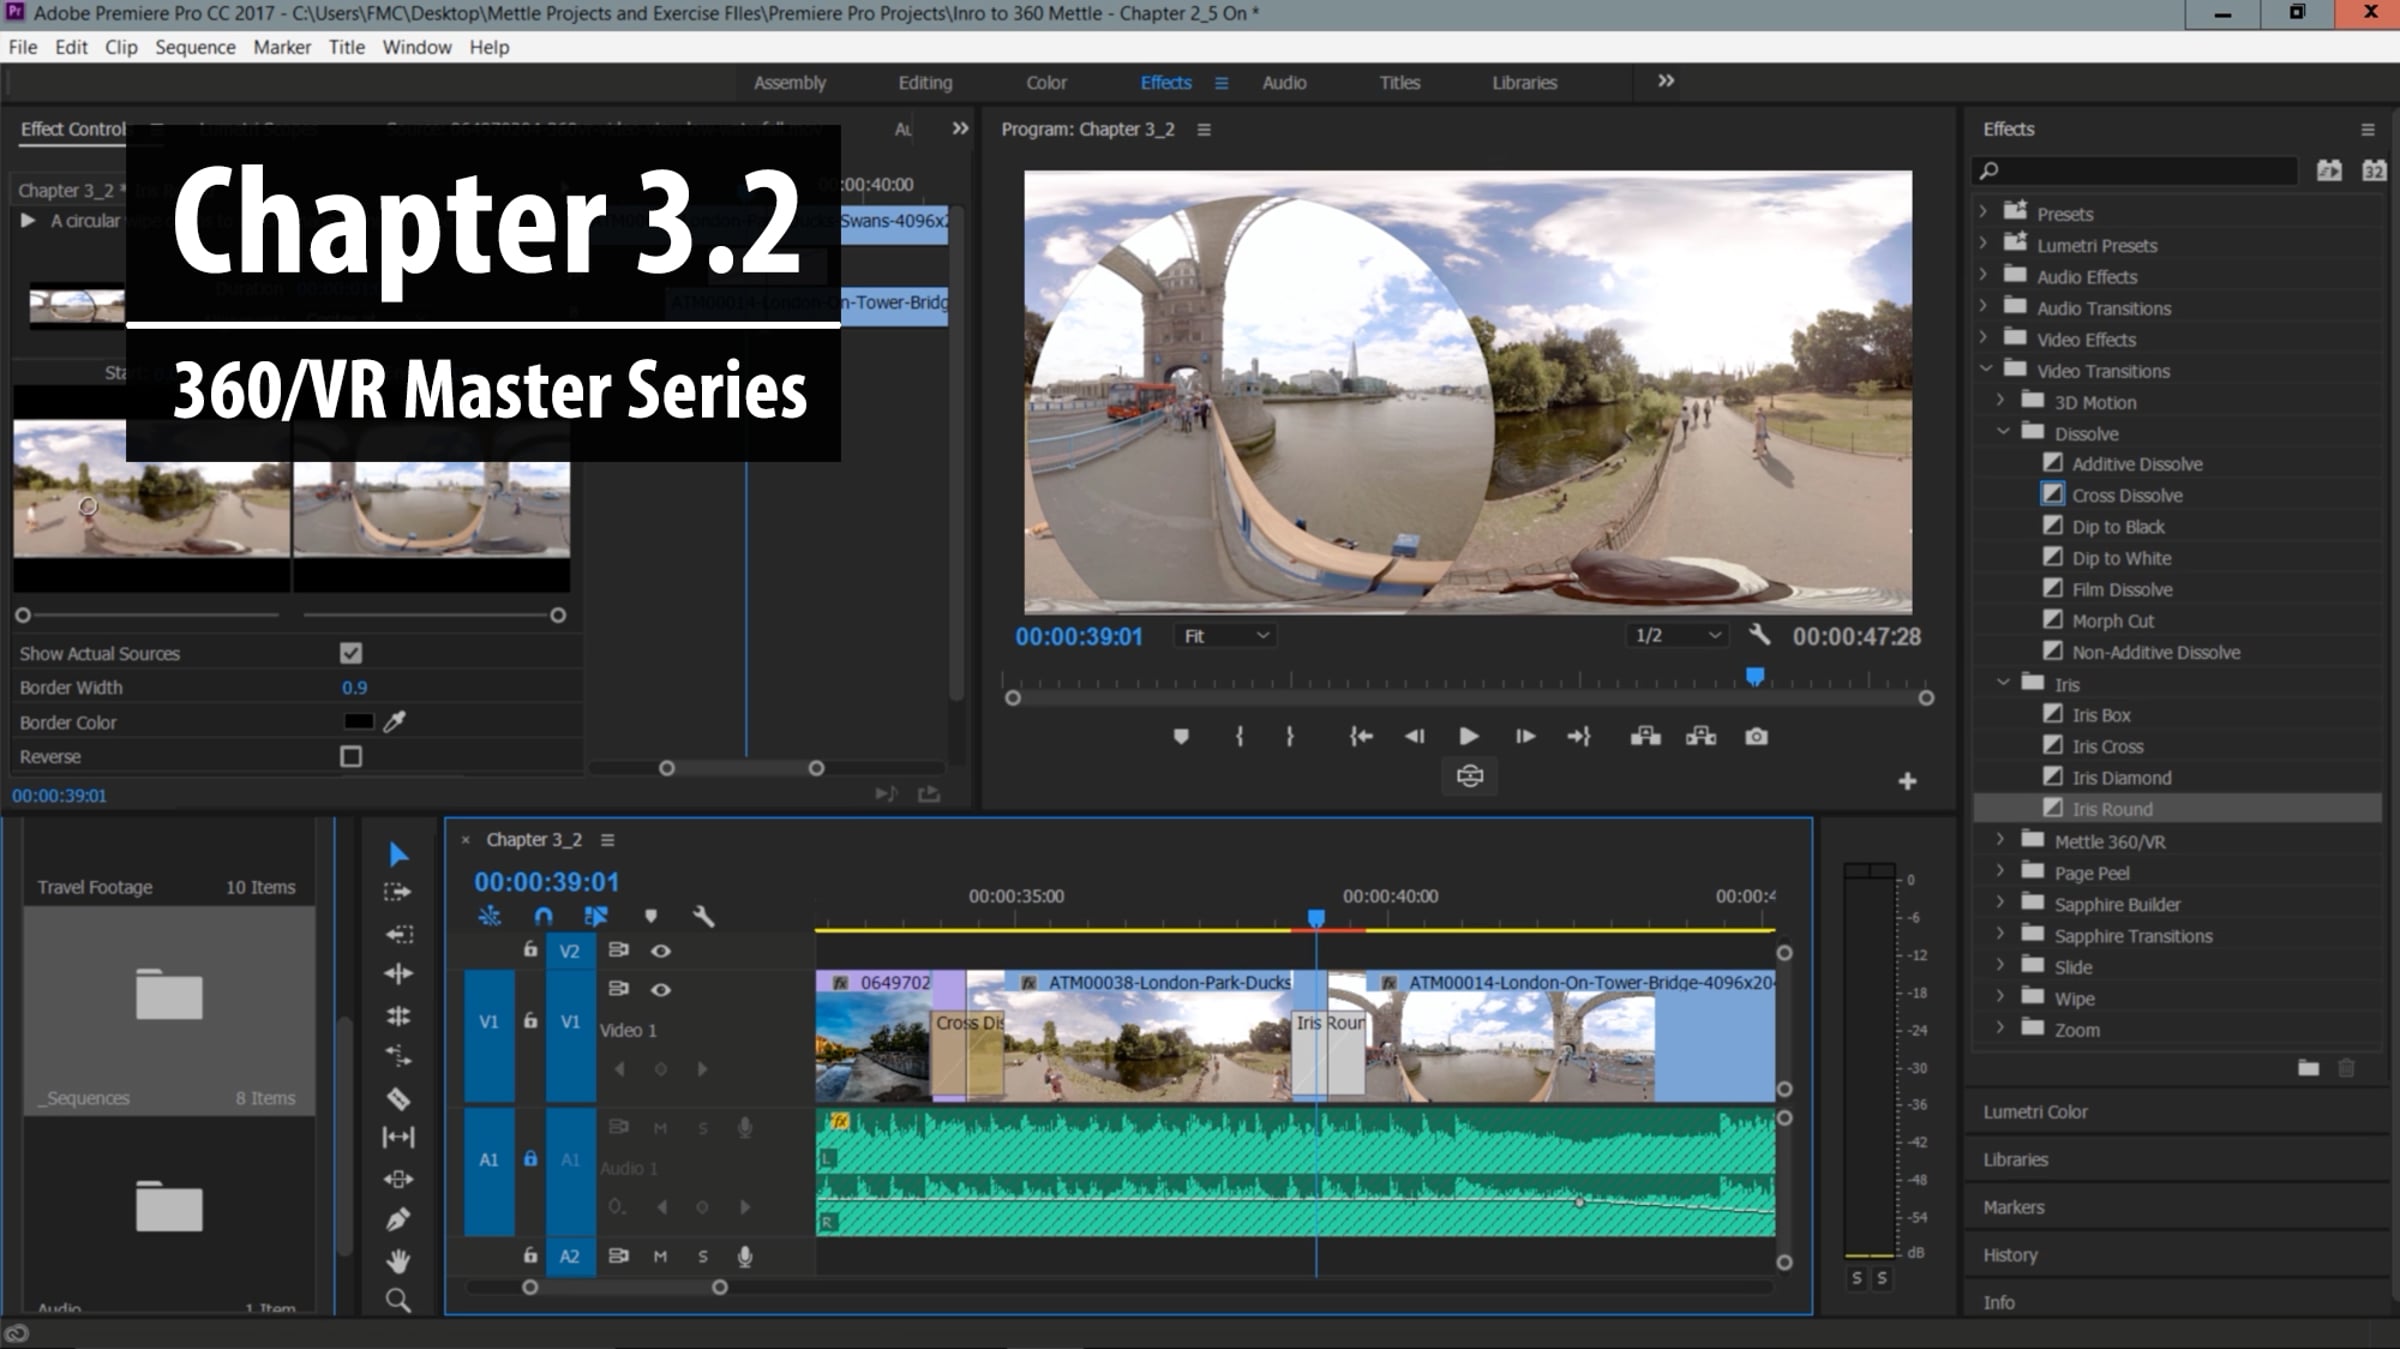Image resolution: width=2400 pixels, height=1349 pixels.
Task: Select the Selection tool arrow
Action: pos(398,854)
